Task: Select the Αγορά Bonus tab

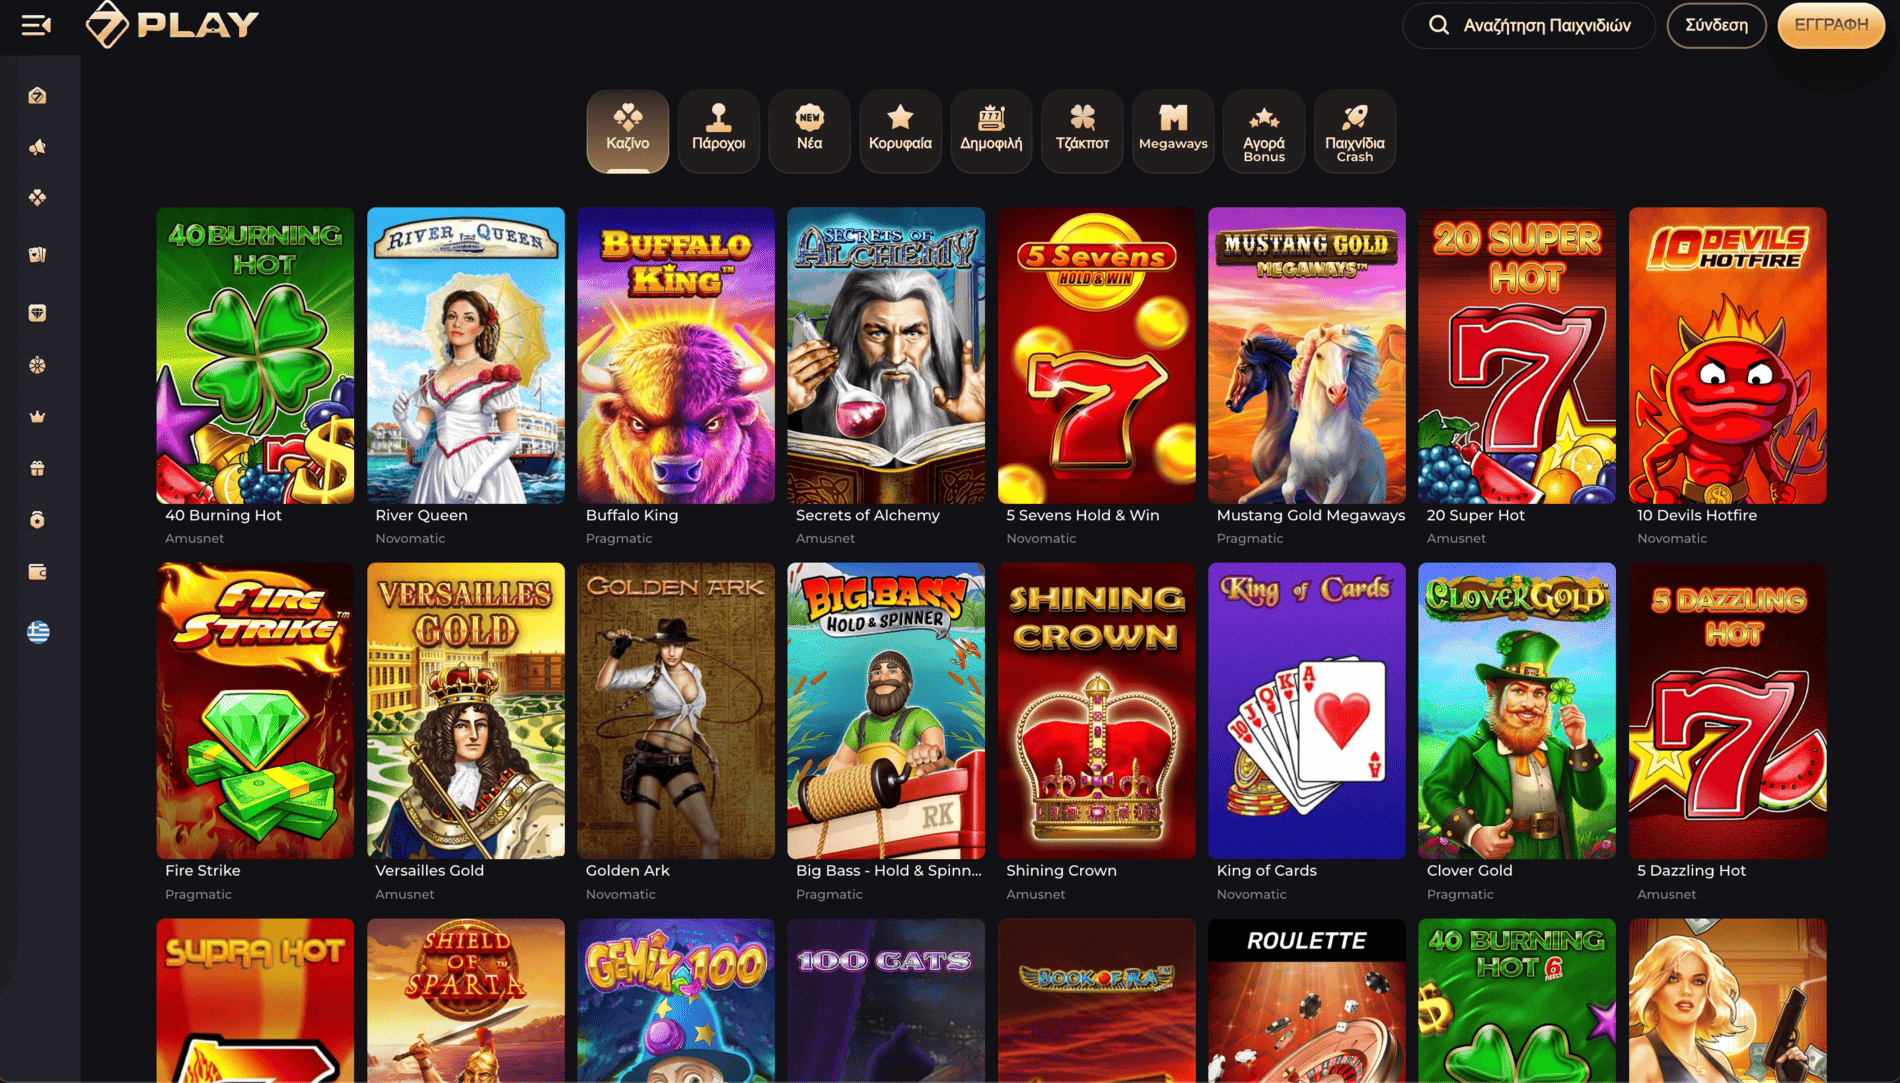Action: point(1264,131)
